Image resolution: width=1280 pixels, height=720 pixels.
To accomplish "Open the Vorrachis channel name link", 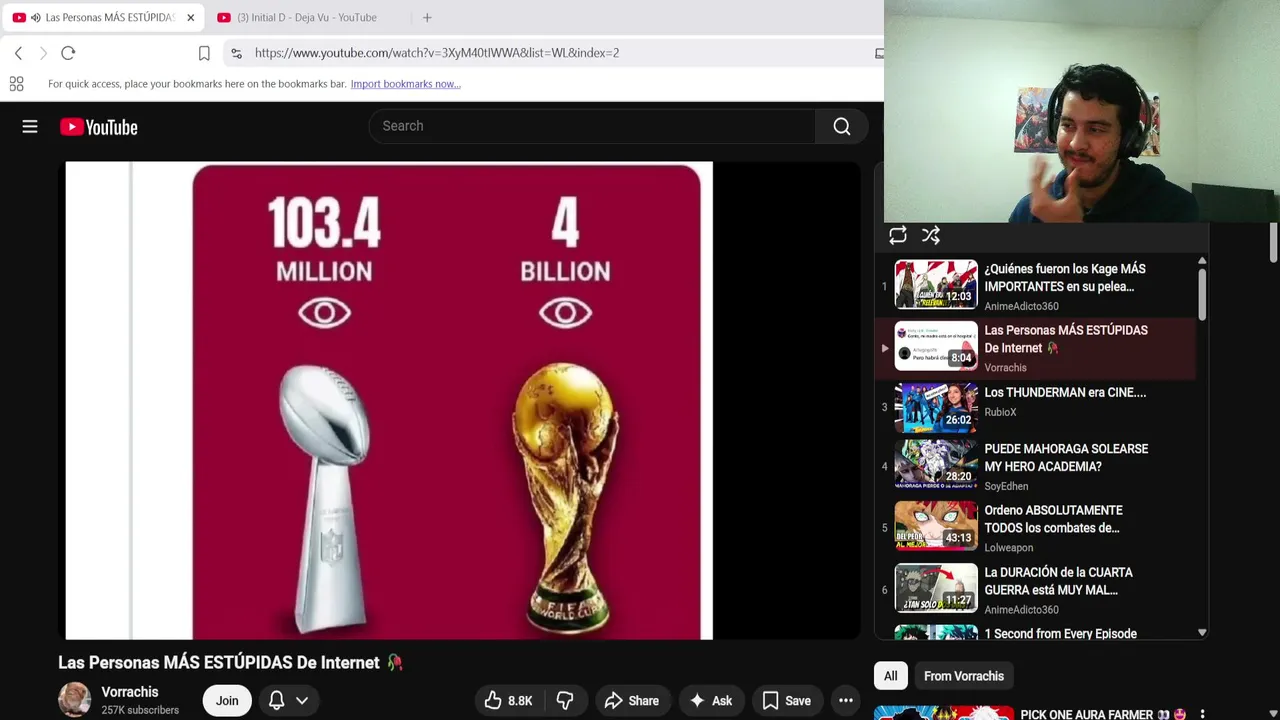I will coord(130,692).
